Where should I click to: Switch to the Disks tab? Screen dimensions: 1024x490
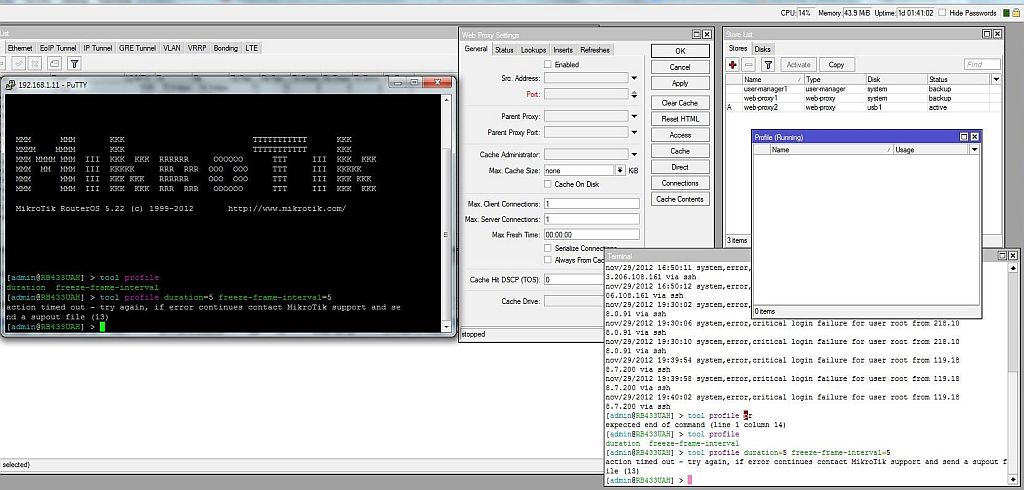762,49
